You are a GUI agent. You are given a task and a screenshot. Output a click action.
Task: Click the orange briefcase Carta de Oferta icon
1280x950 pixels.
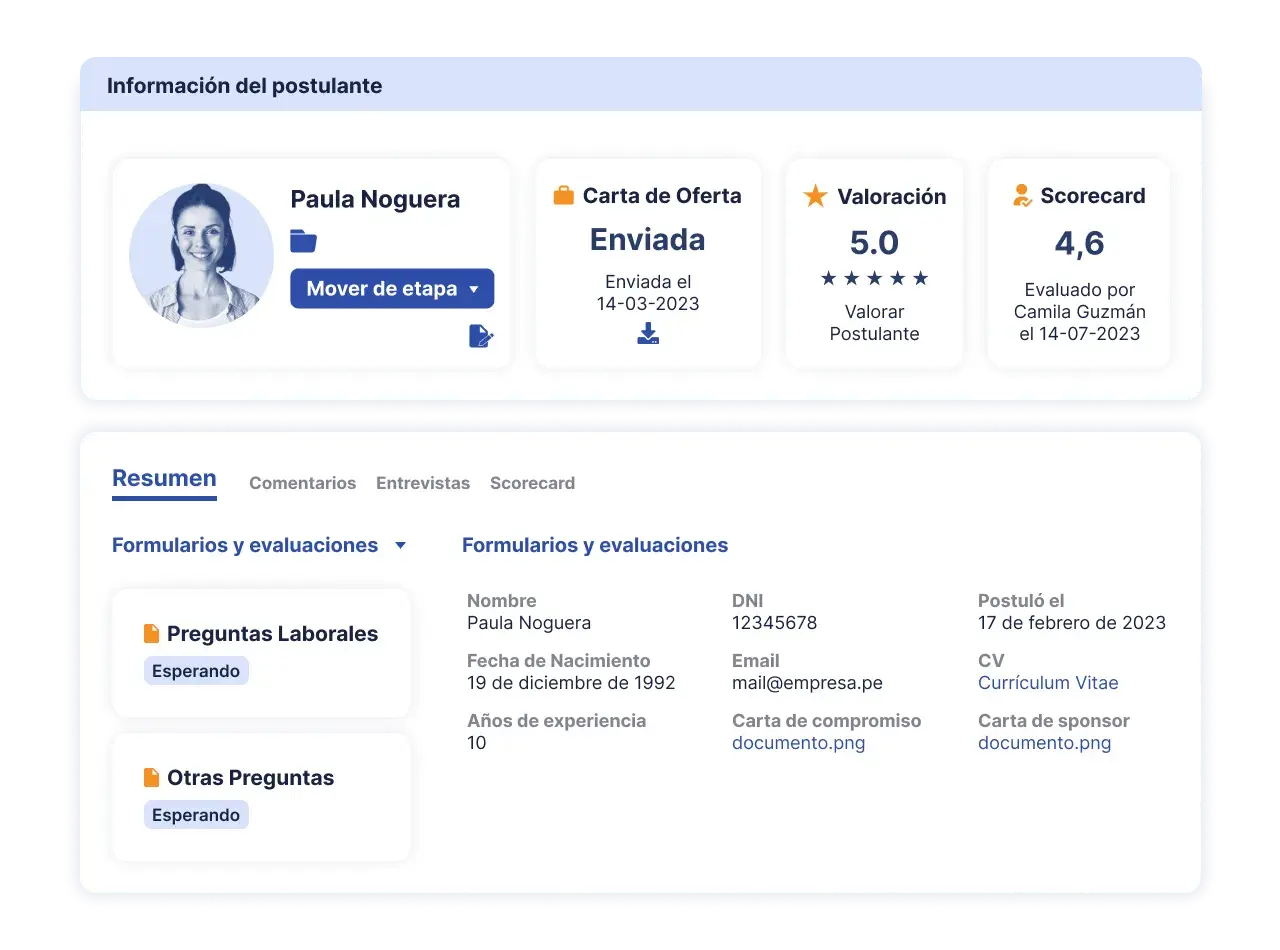point(564,196)
